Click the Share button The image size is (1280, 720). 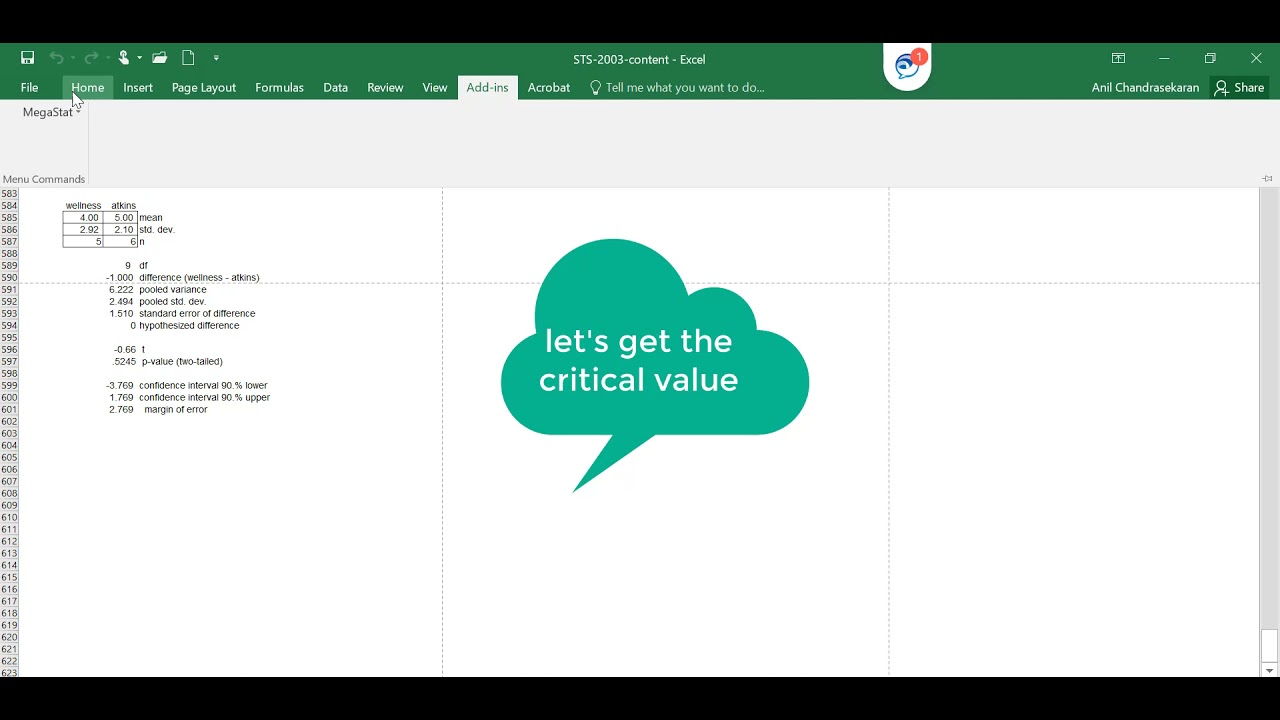[1240, 87]
